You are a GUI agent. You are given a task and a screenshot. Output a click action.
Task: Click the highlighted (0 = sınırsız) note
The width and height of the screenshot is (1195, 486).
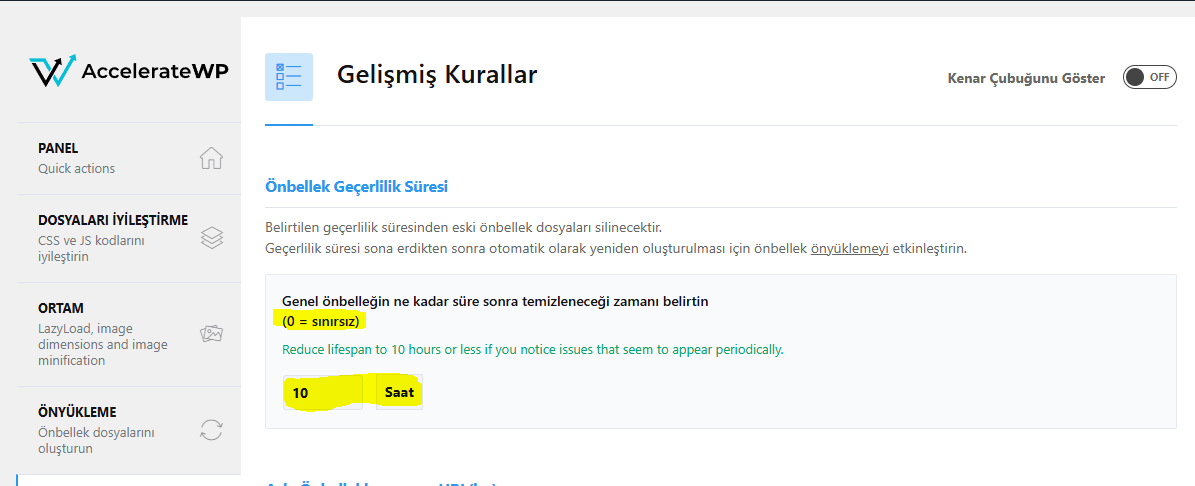coord(320,321)
